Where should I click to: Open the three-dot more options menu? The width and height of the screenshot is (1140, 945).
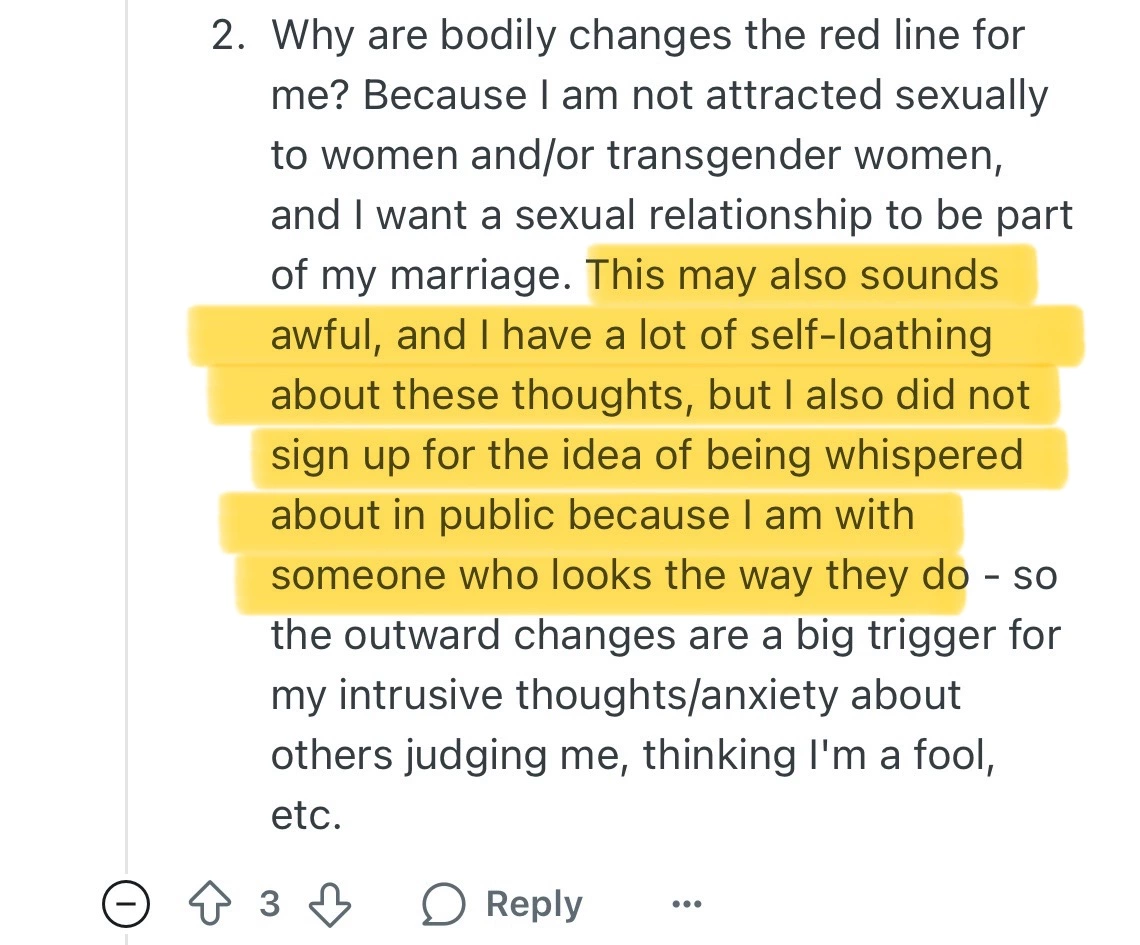pyautogui.click(x=687, y=904)
